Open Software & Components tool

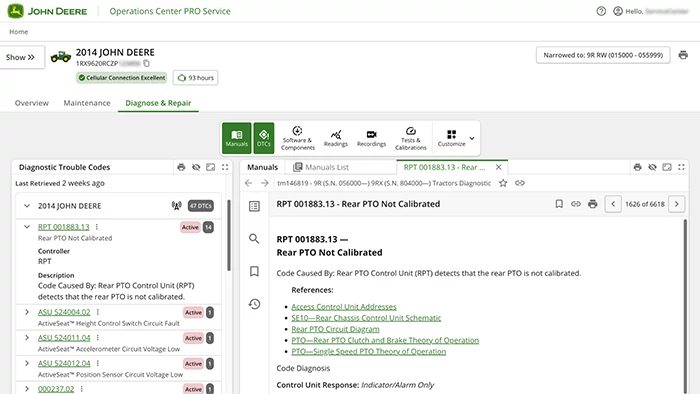(298, 138)
